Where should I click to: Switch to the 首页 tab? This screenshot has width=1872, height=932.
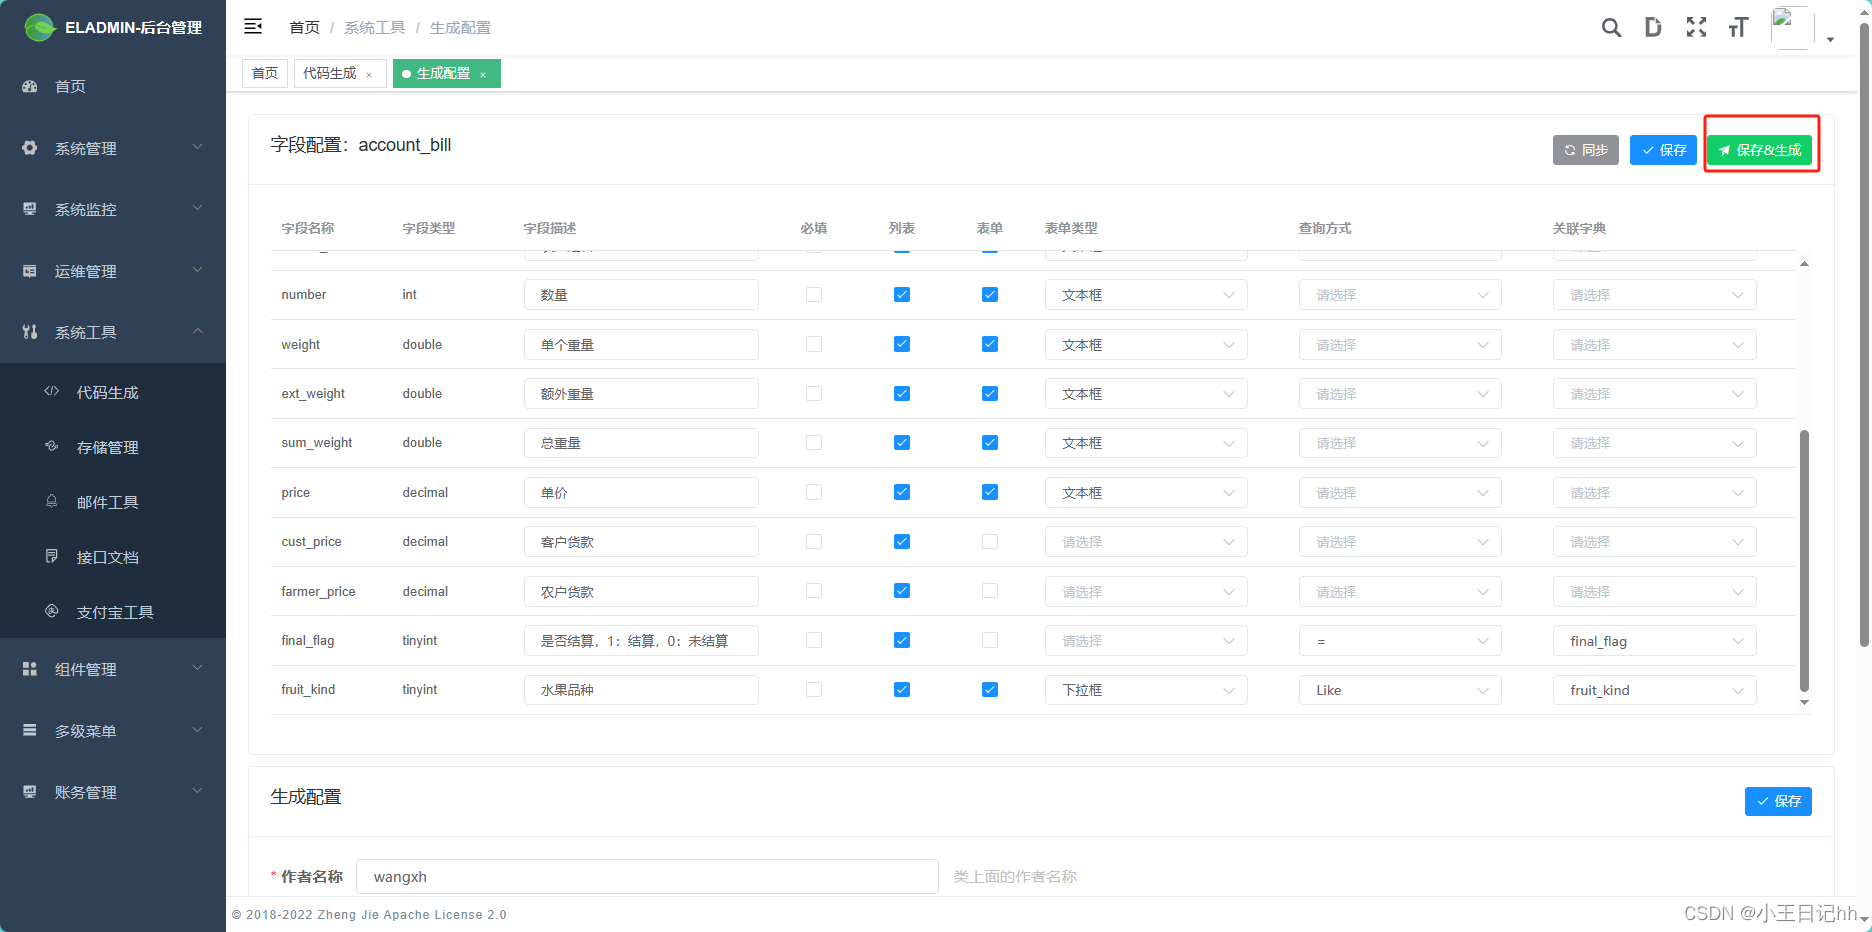(x=265, y=74)
